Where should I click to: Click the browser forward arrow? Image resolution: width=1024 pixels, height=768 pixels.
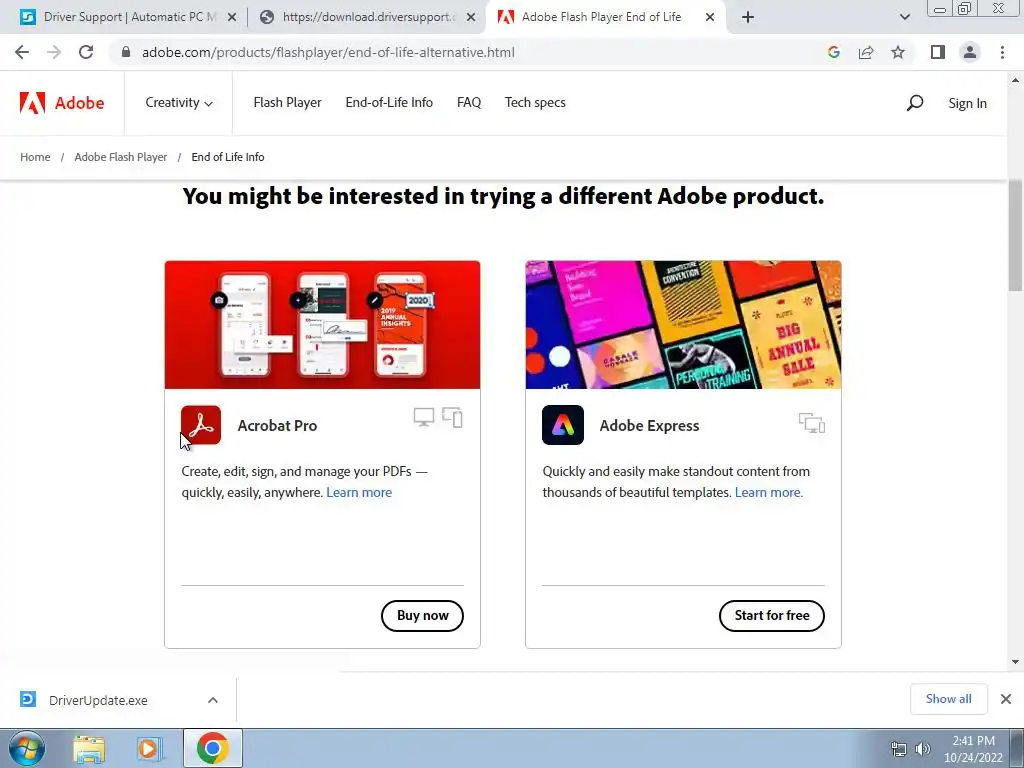click(54, 52)
